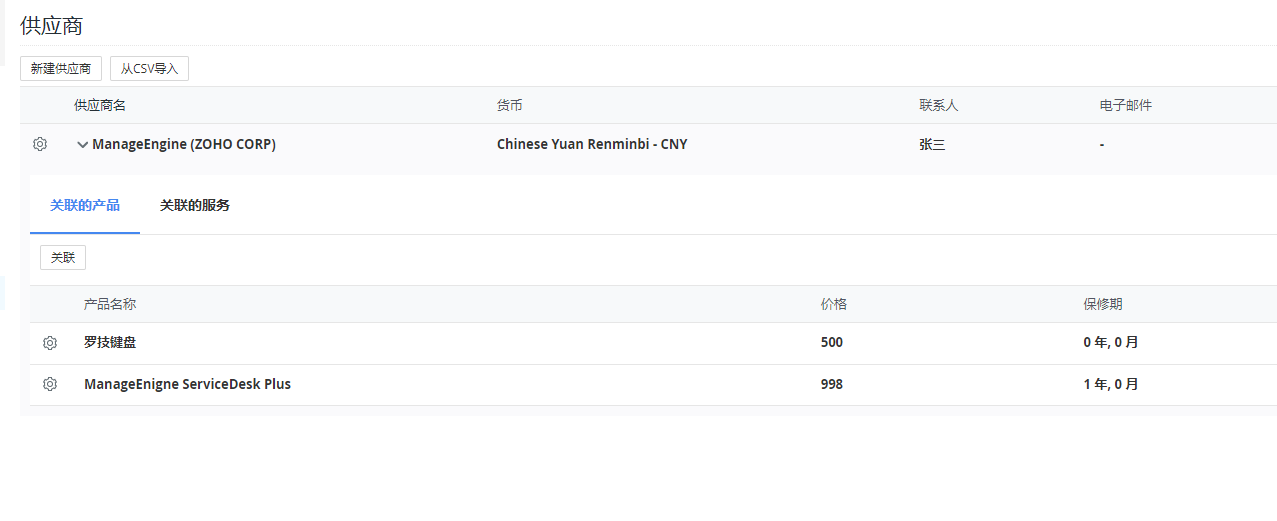The image size is (1277, 521).
Task: Switch to the 关联的服务 tab
Action: click(x=195, y=205)
